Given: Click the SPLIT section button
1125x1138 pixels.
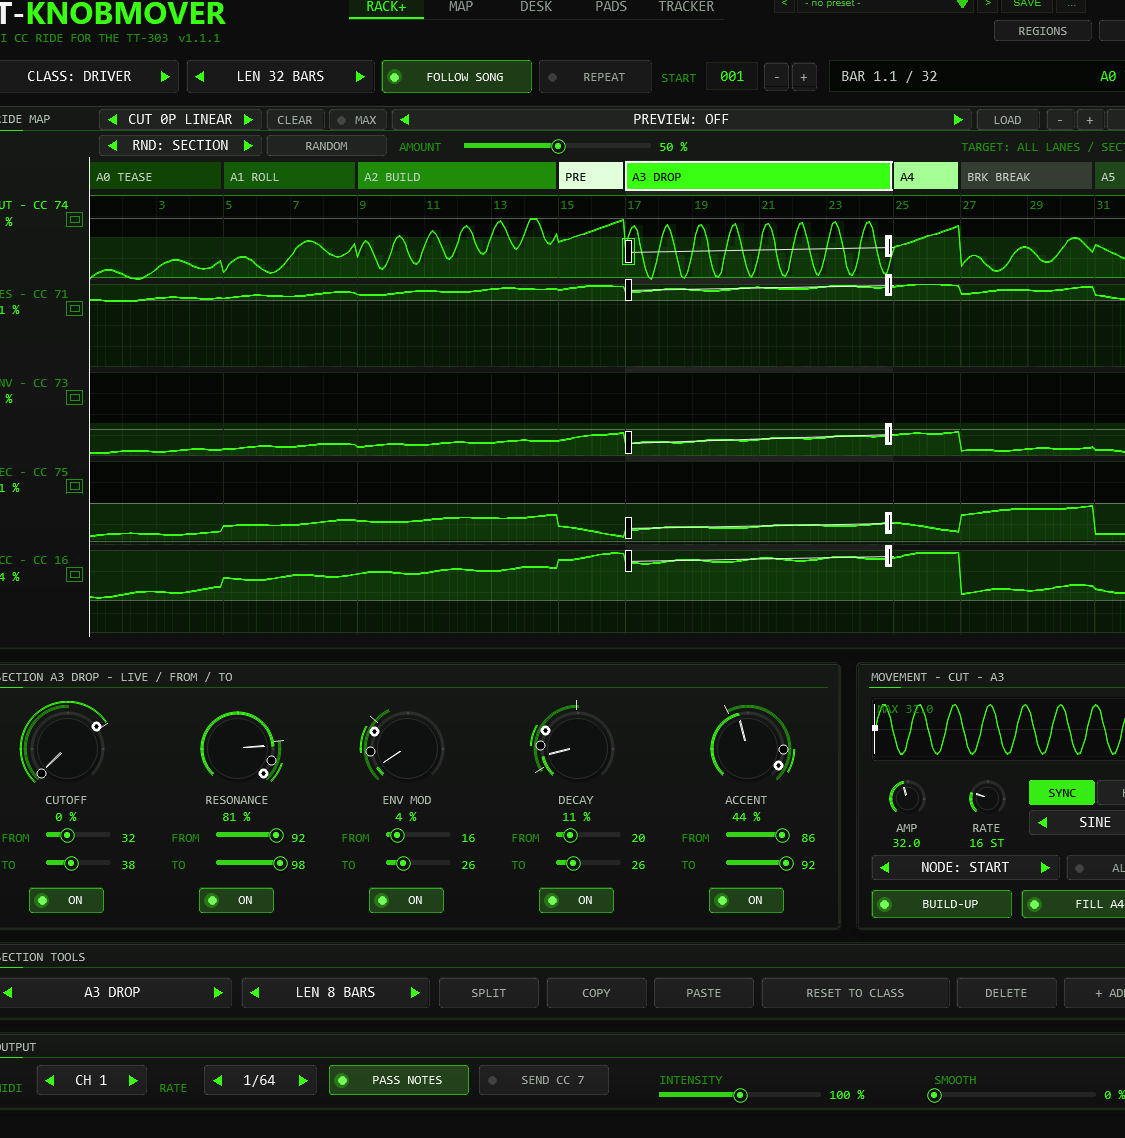Looking at the screenshot, I should coord(488,993).
